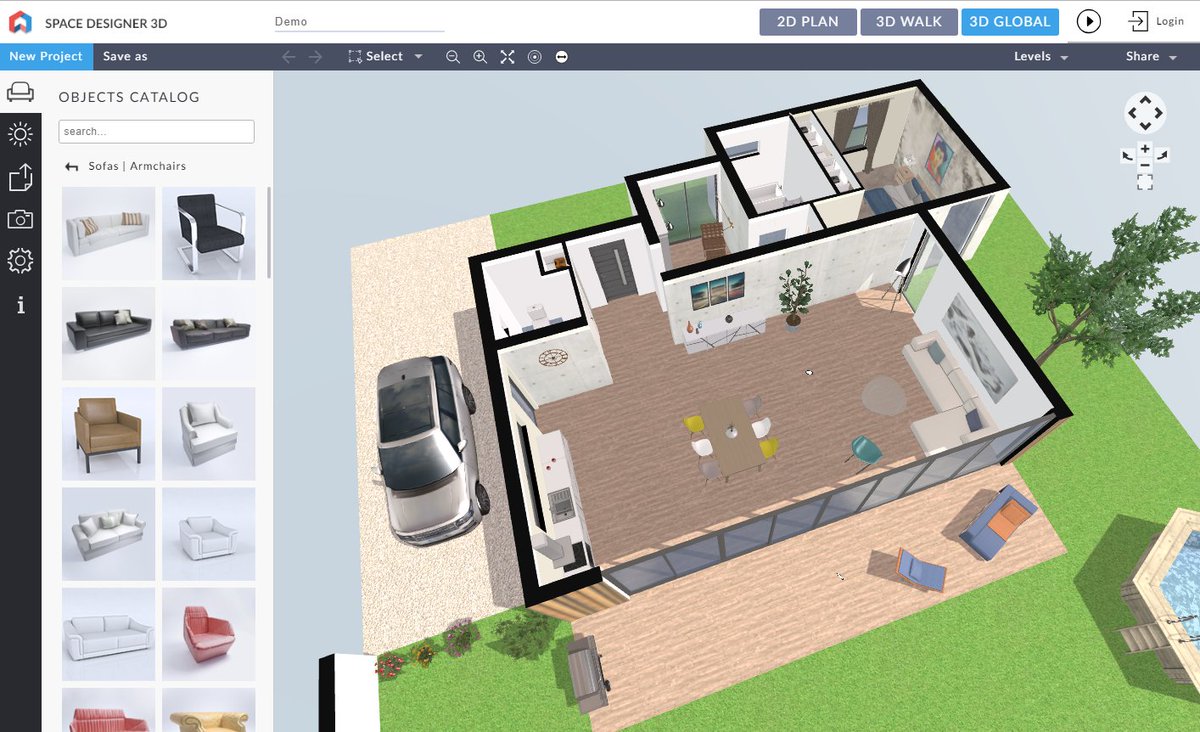Pan view right with navigation arrow

click(1159, 113)
